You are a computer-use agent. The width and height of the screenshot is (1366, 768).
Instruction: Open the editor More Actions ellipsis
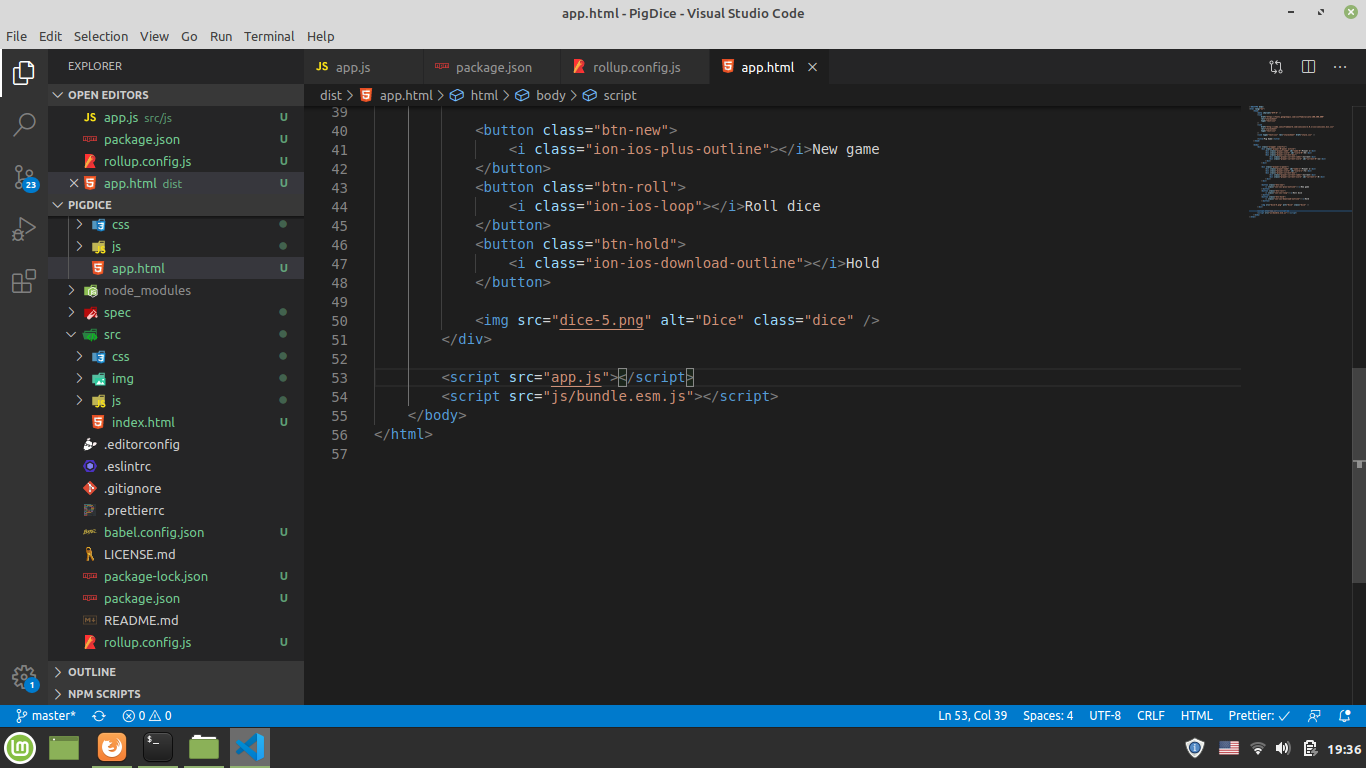[1341, 67]
